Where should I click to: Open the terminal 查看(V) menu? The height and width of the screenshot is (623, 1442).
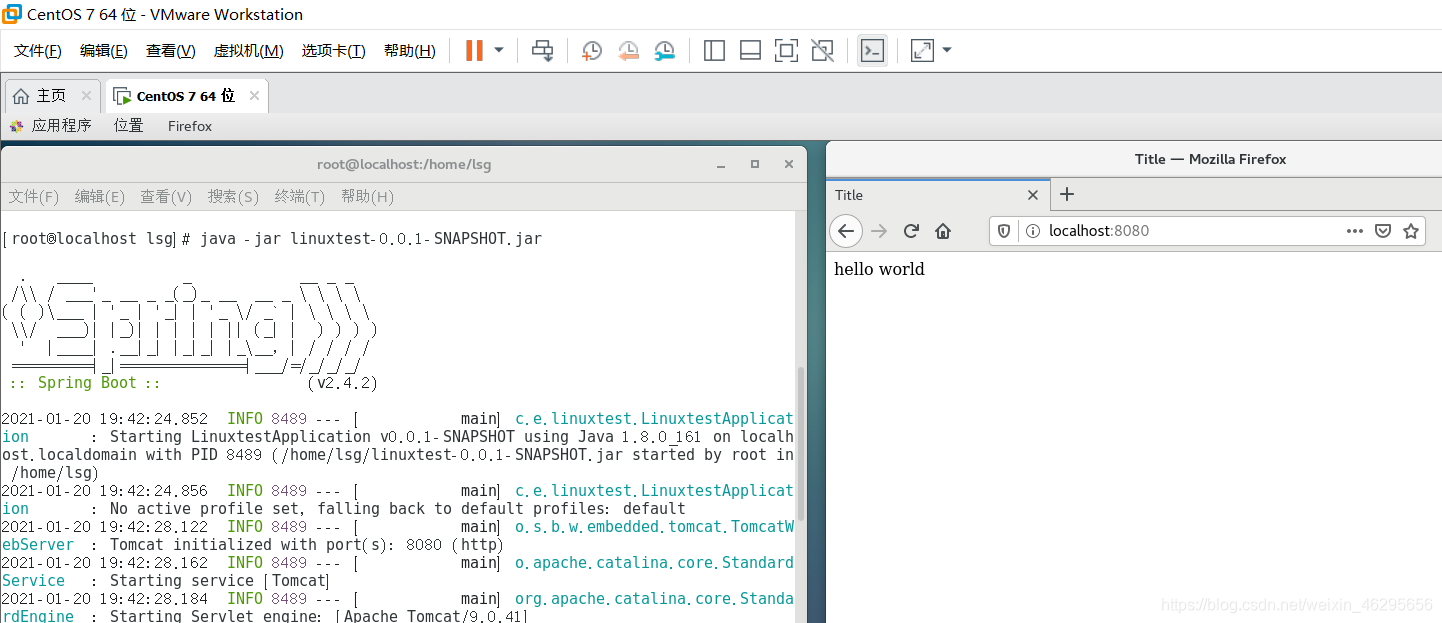click(x=166, y=197)
